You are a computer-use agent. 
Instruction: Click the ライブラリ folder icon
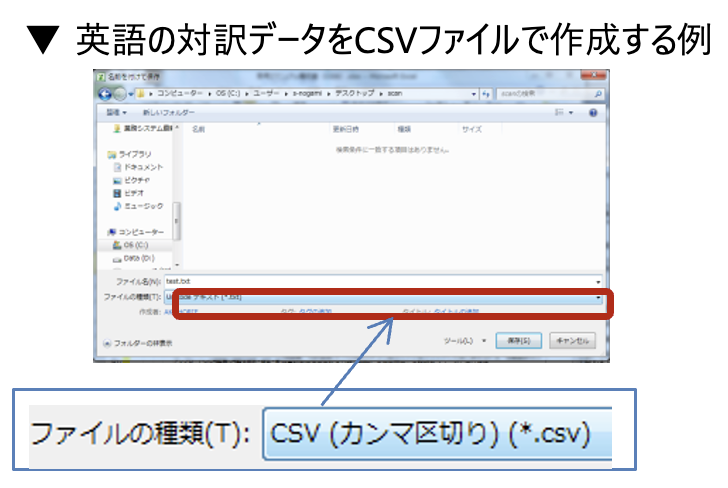(111, 154)
